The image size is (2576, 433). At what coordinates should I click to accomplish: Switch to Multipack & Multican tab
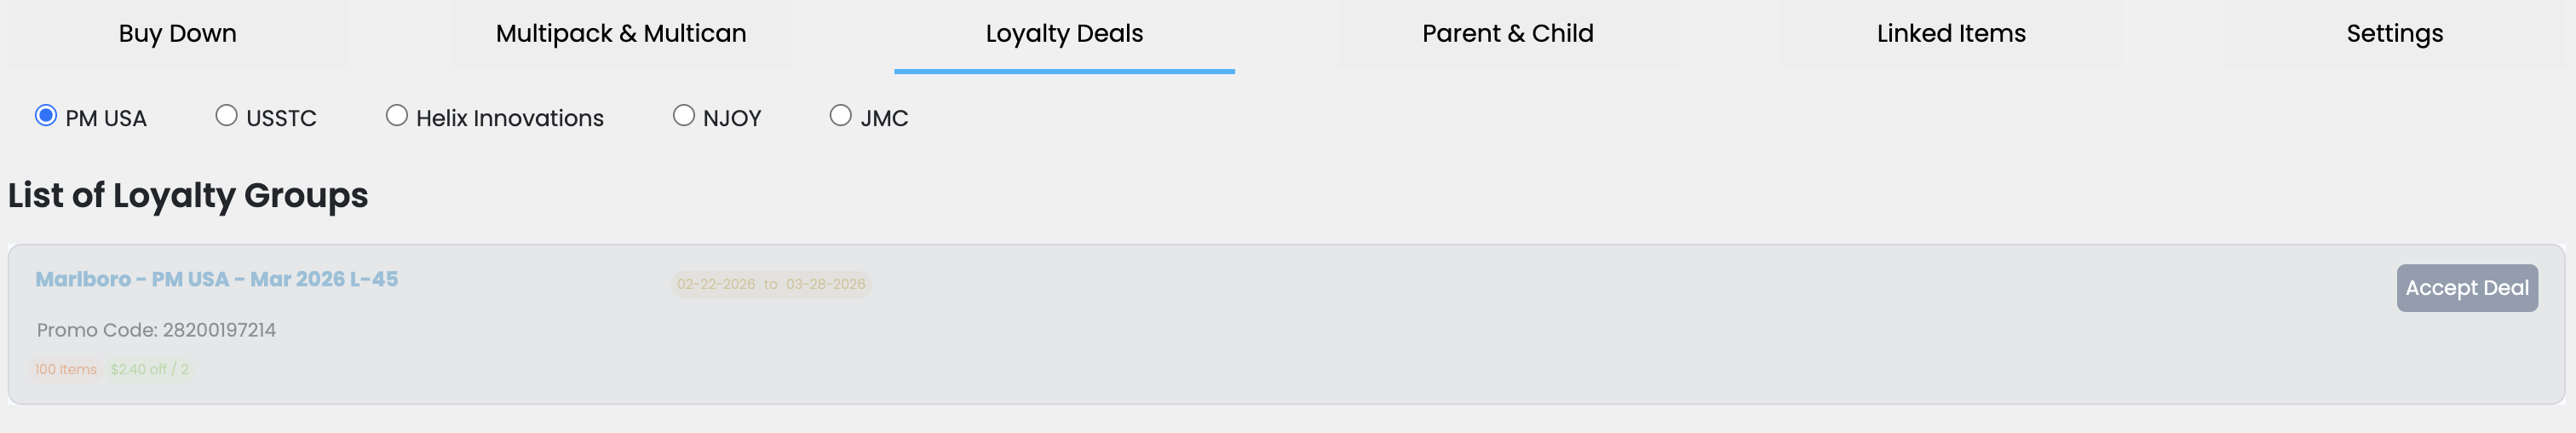click(x=620, y=34)
